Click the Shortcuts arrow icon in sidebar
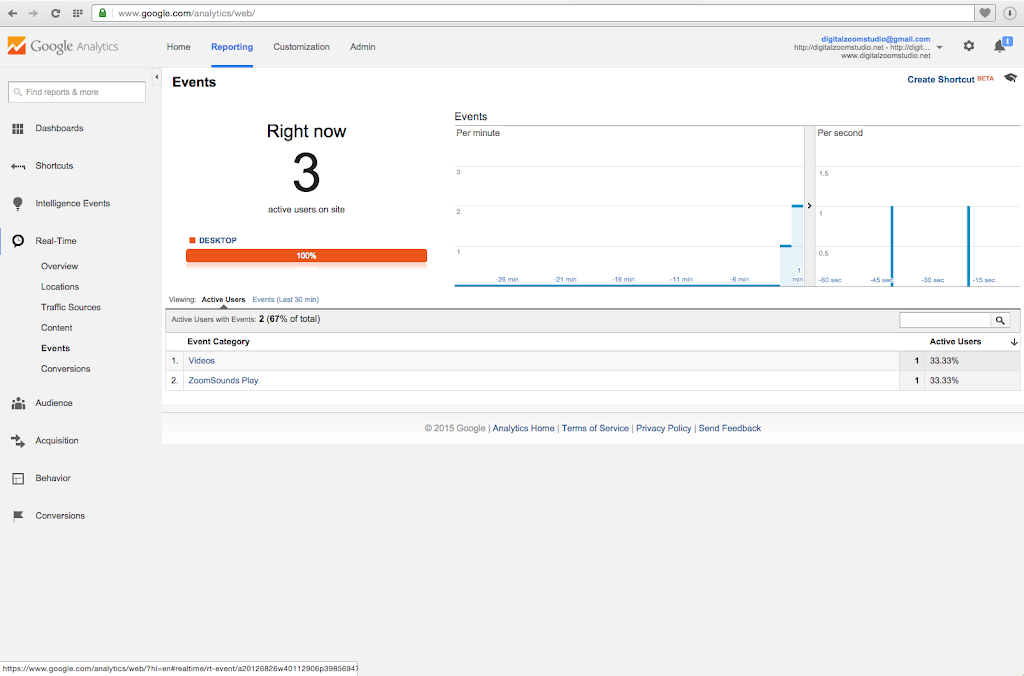The image size is (1024, 676). [18, 167]
